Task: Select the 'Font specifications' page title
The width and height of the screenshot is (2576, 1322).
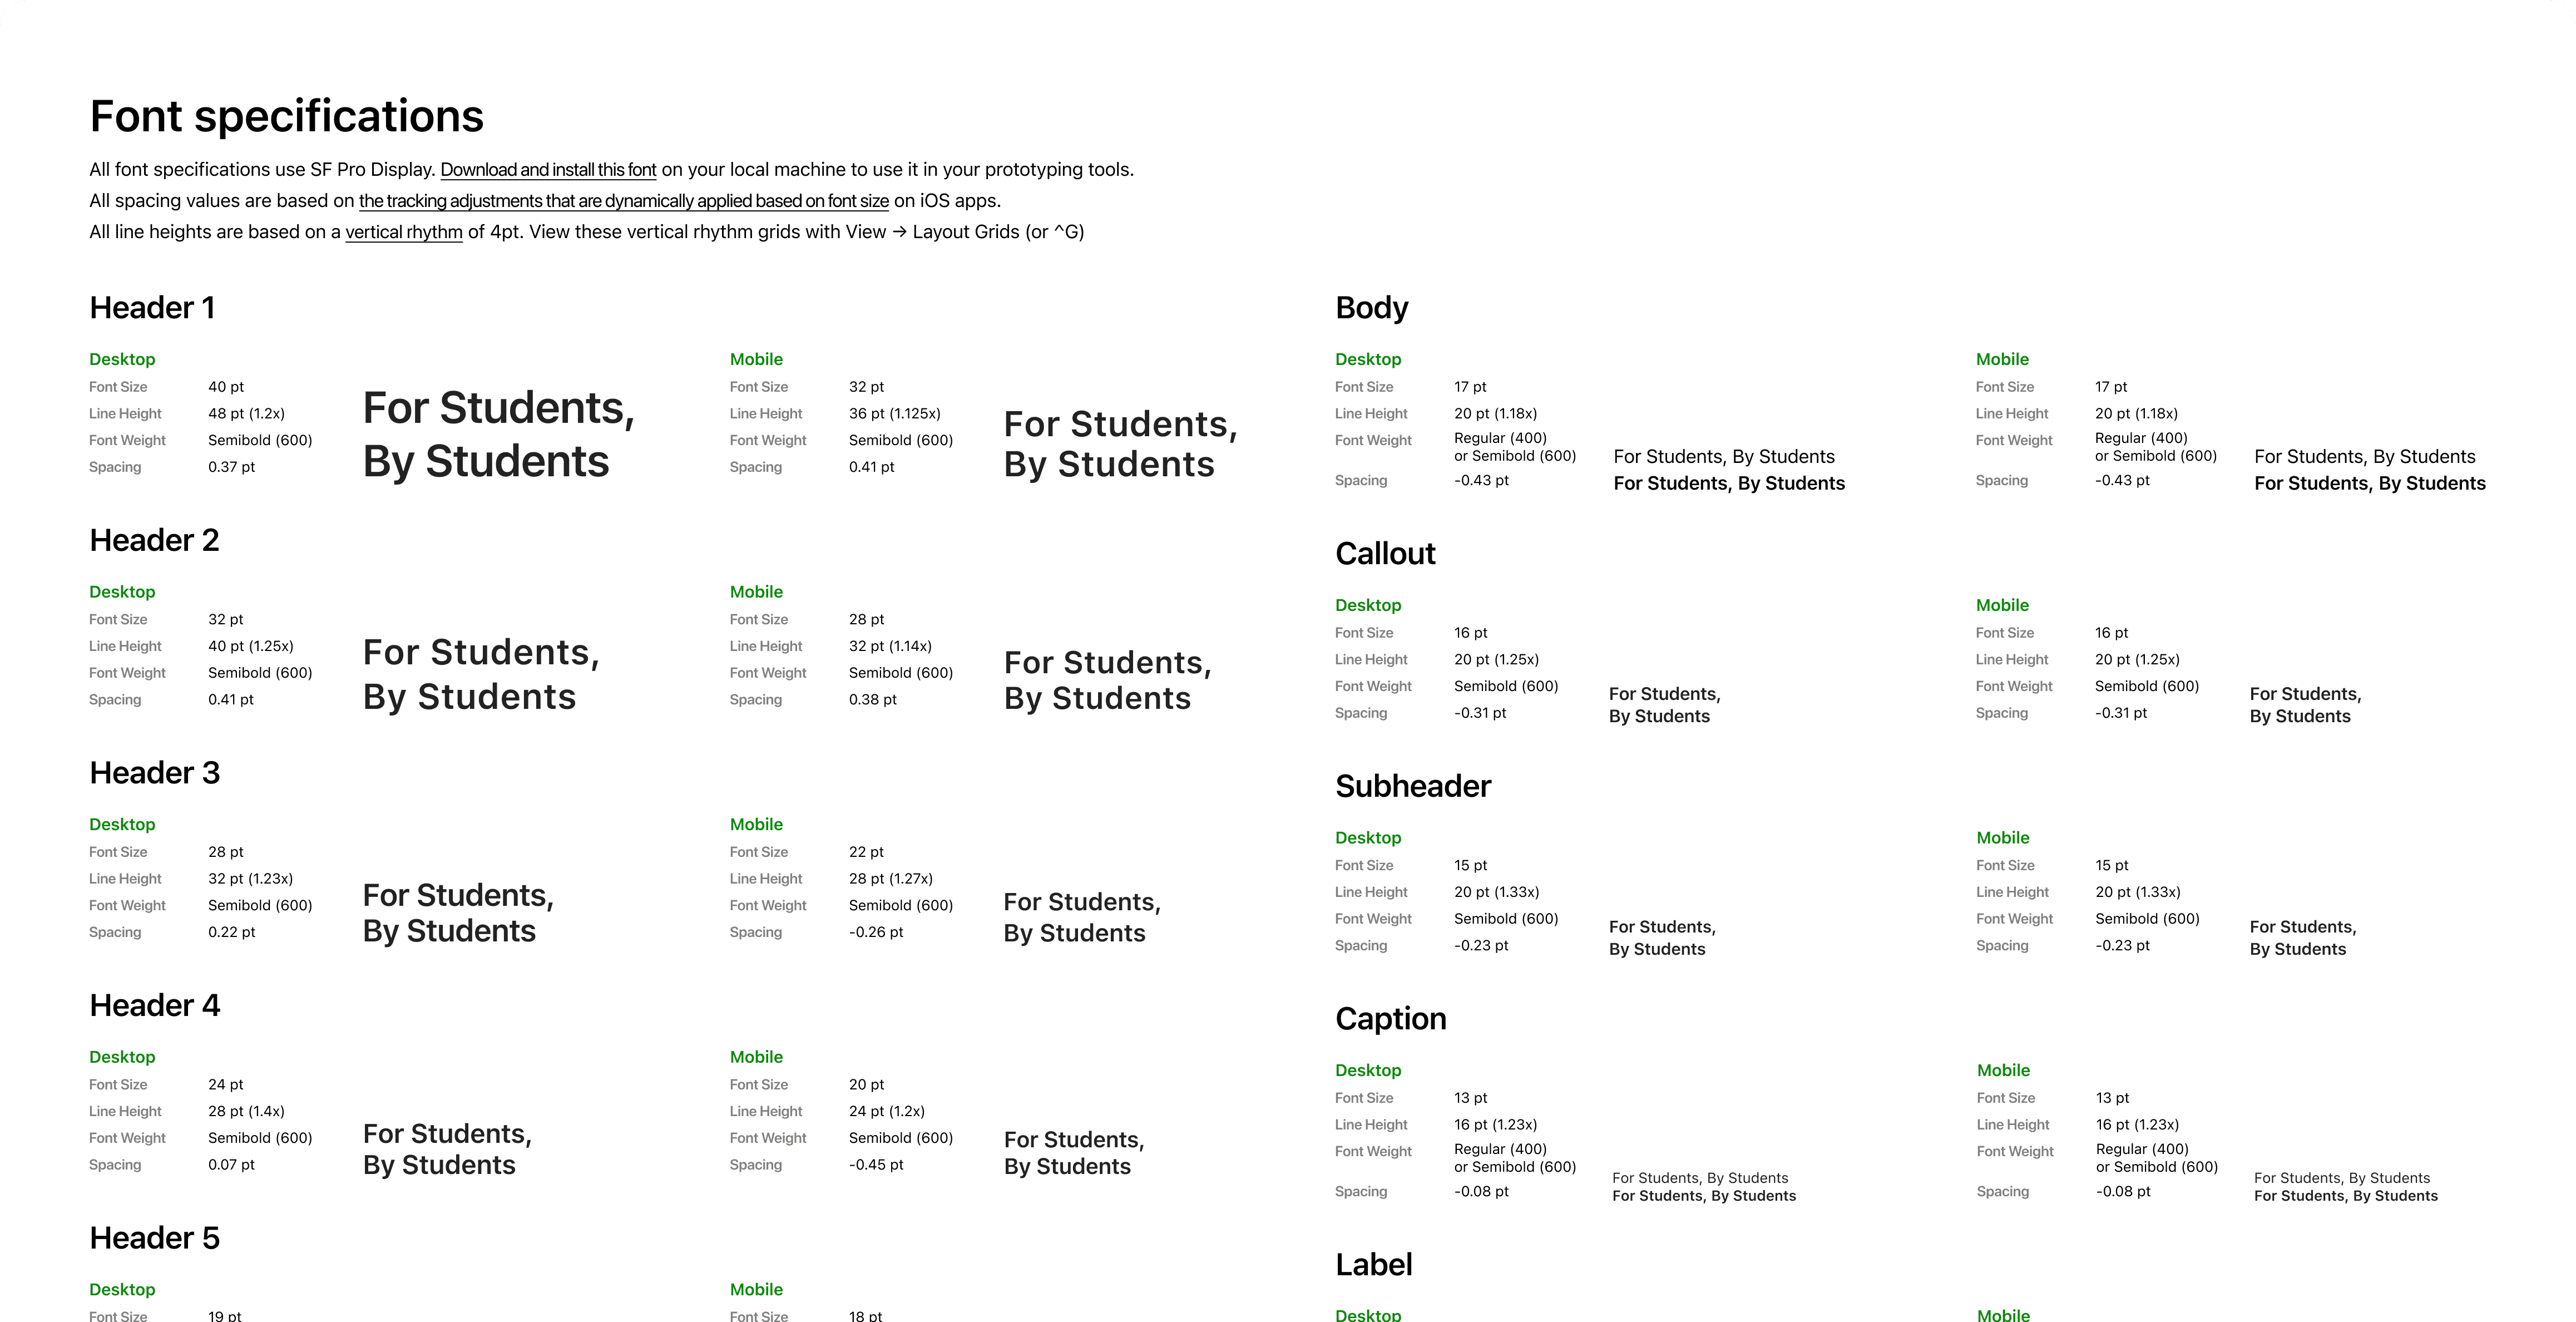Action: click(x=287, y=116)
